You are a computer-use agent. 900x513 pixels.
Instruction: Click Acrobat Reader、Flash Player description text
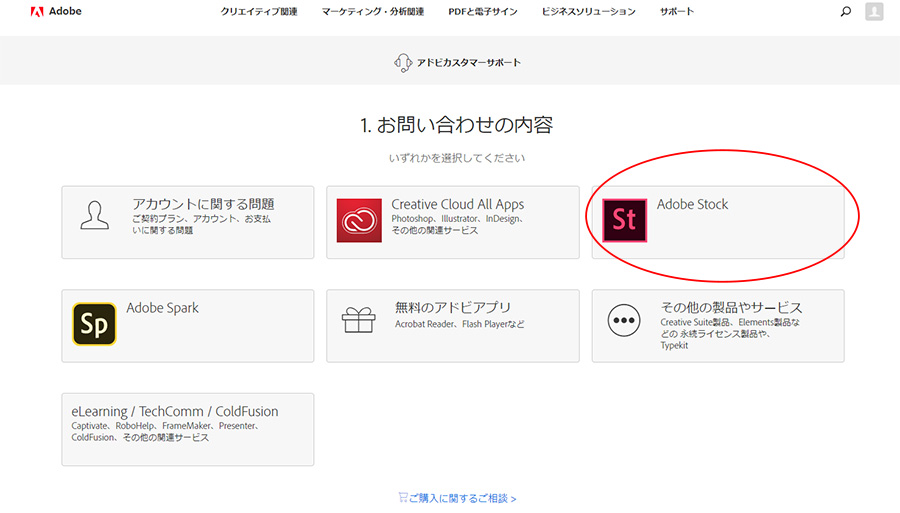click(x=460, y=324)
